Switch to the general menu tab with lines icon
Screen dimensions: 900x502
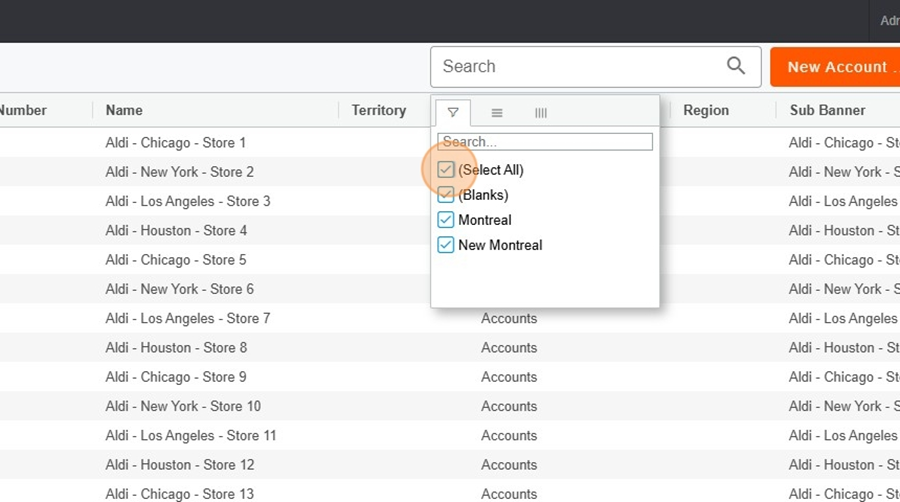[x=497, y=113]
